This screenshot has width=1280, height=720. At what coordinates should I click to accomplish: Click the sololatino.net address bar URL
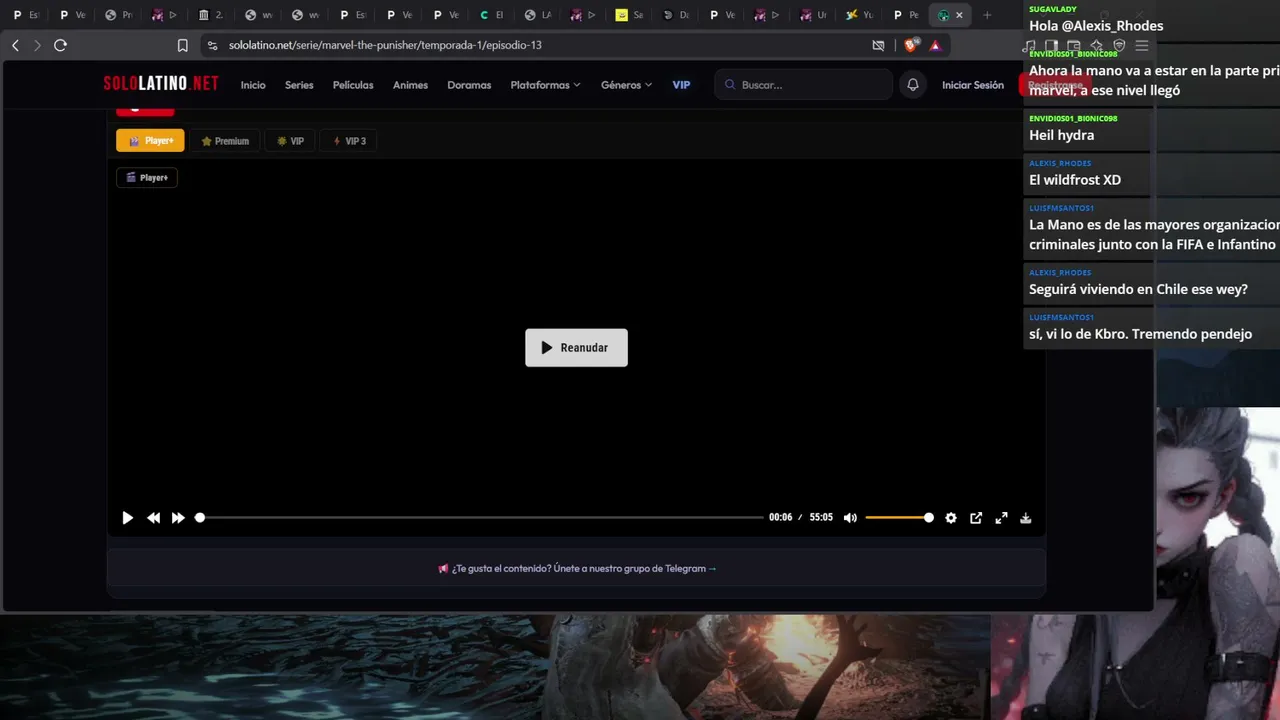click(x=385, y=45)
